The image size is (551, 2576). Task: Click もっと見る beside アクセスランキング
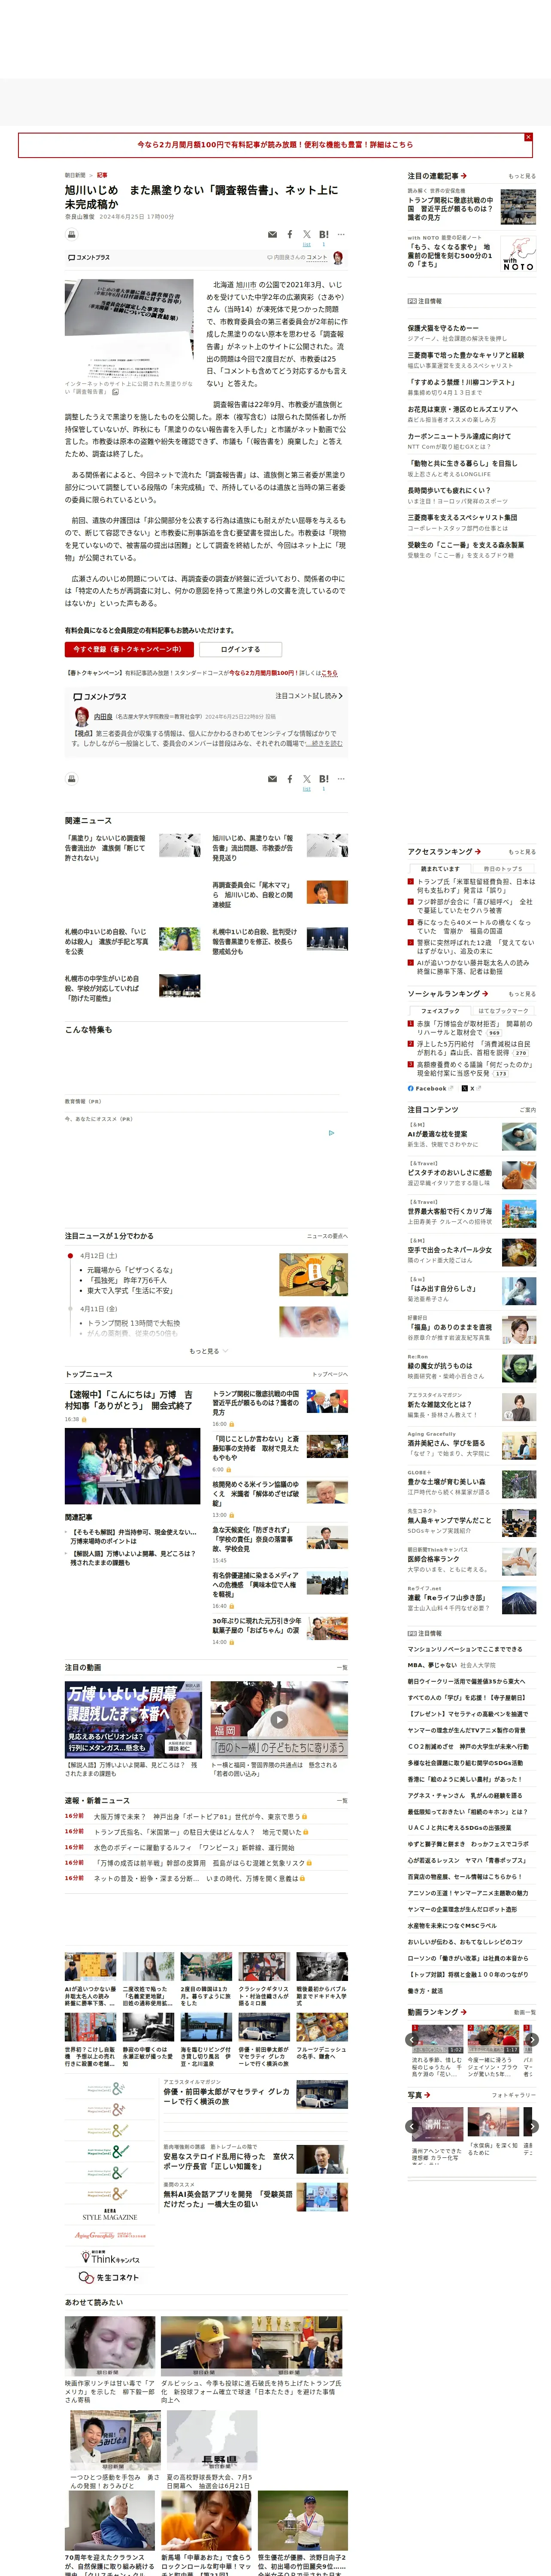(x=522, y=852)
